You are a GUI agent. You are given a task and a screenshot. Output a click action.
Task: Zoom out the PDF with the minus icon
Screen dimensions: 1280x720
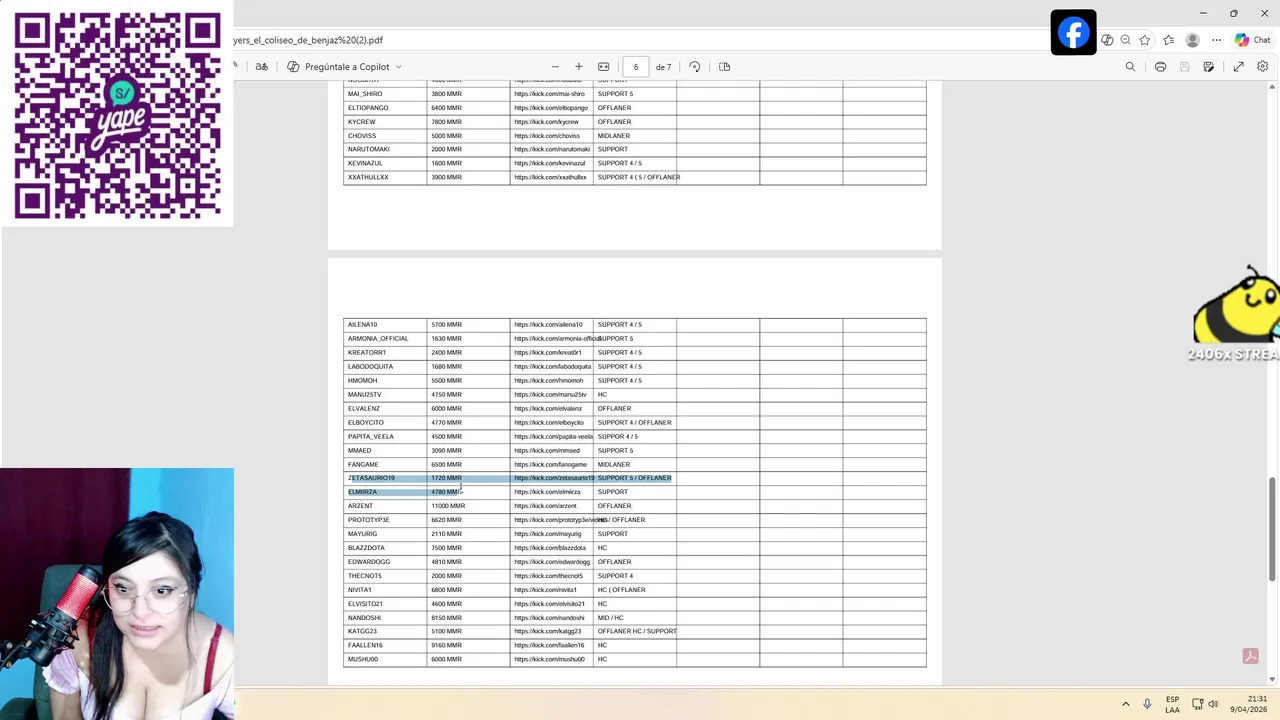click(x=555, y=67)
